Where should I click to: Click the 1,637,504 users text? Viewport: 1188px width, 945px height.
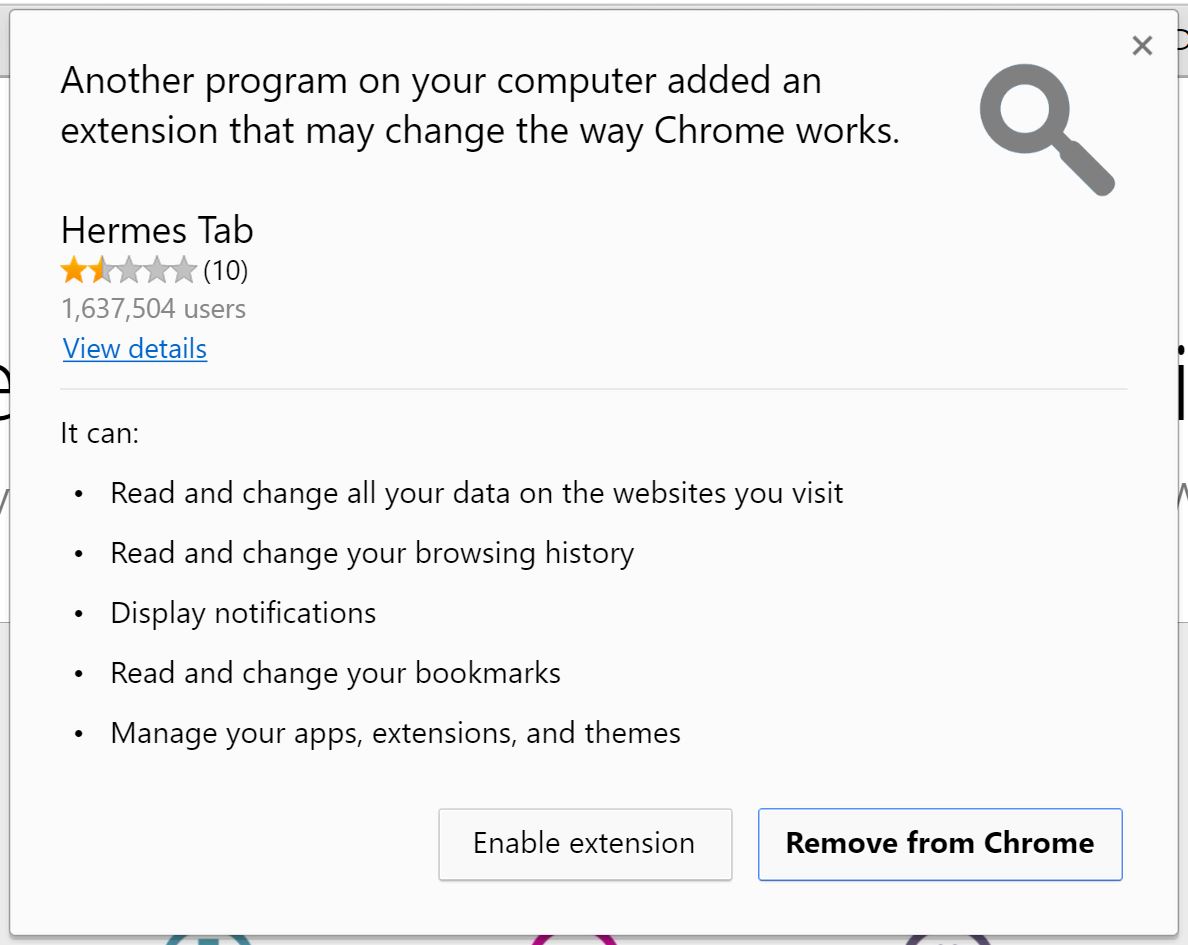pos(153,309)
